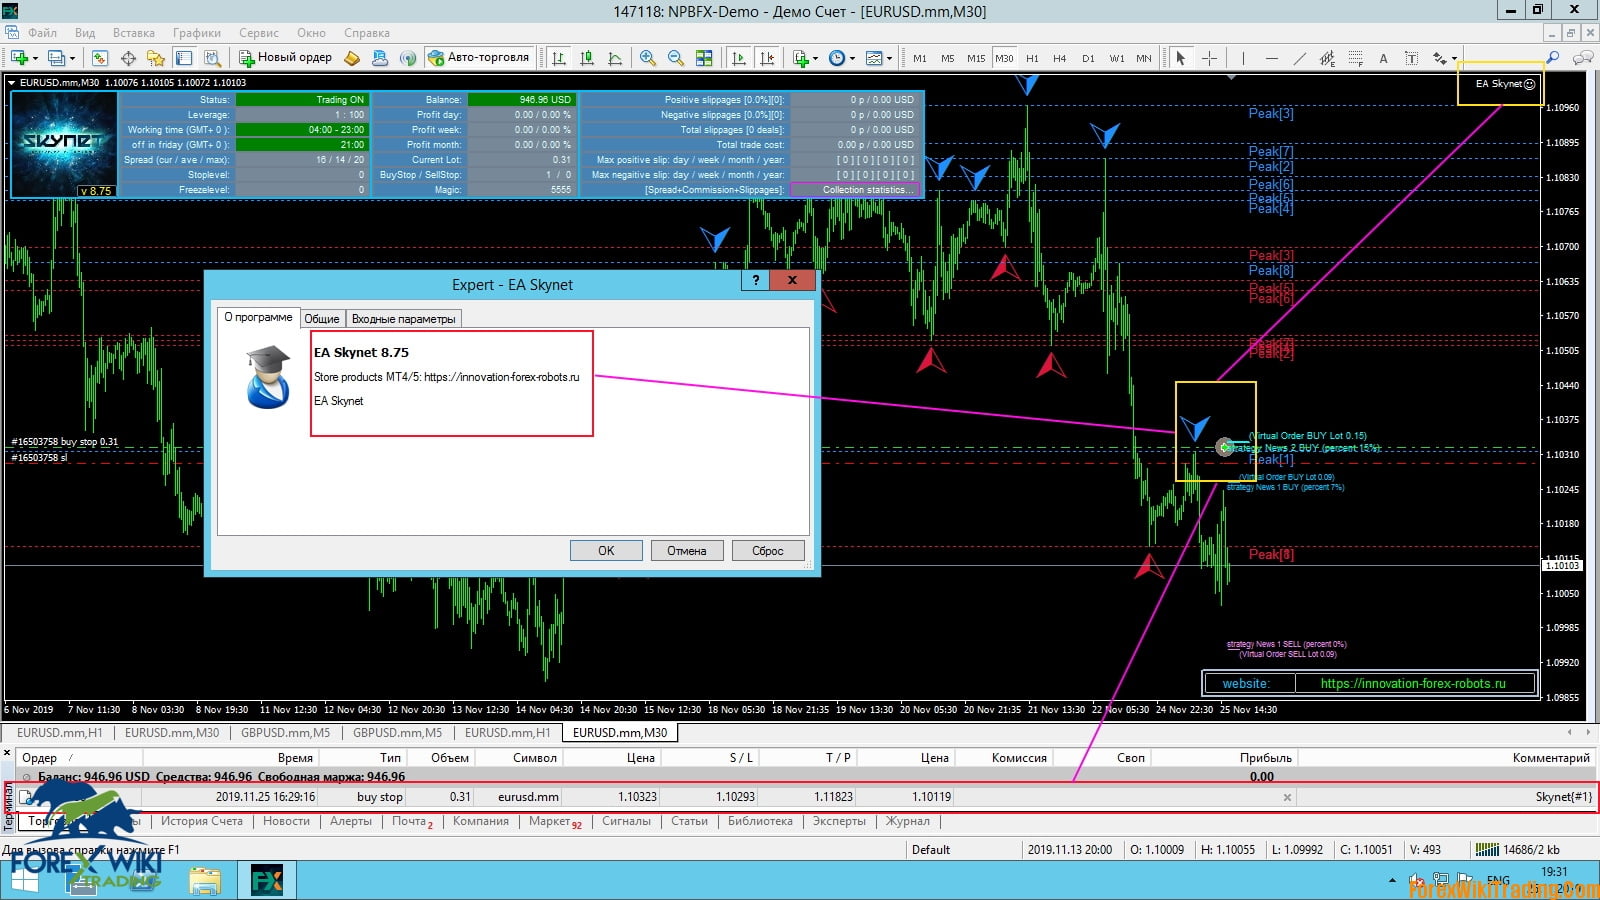1600x900 pixels.
Task: Select the H1 timeframe
Action: (1032, 58)
